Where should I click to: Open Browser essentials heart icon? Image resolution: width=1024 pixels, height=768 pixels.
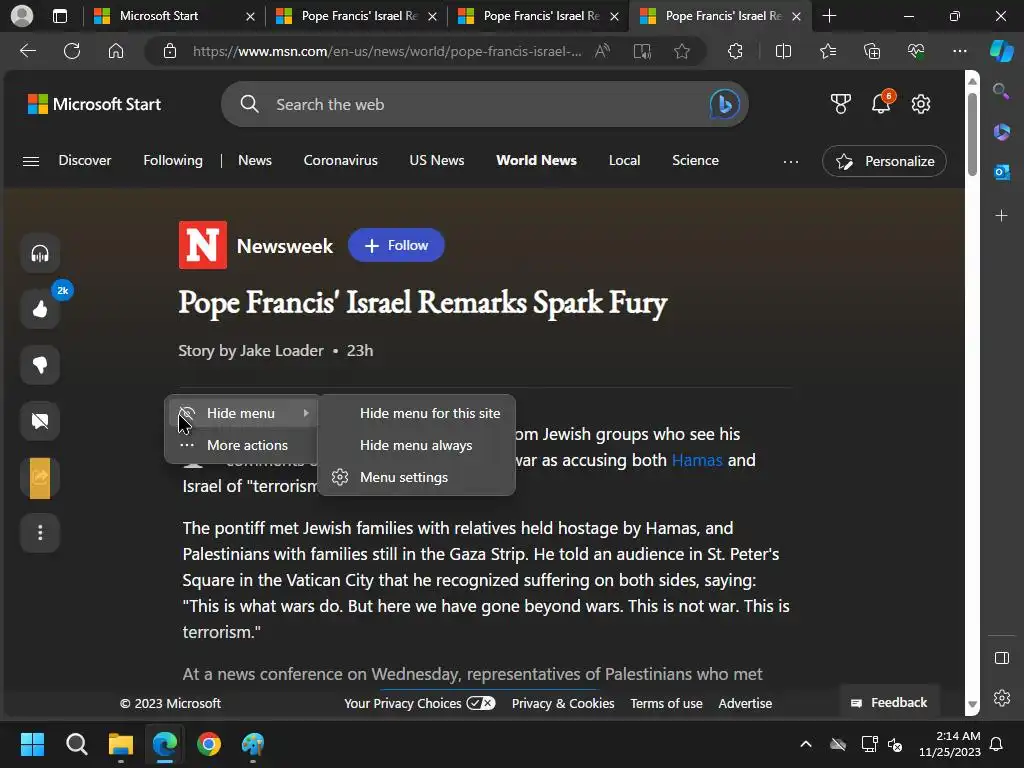coord(916,51)
